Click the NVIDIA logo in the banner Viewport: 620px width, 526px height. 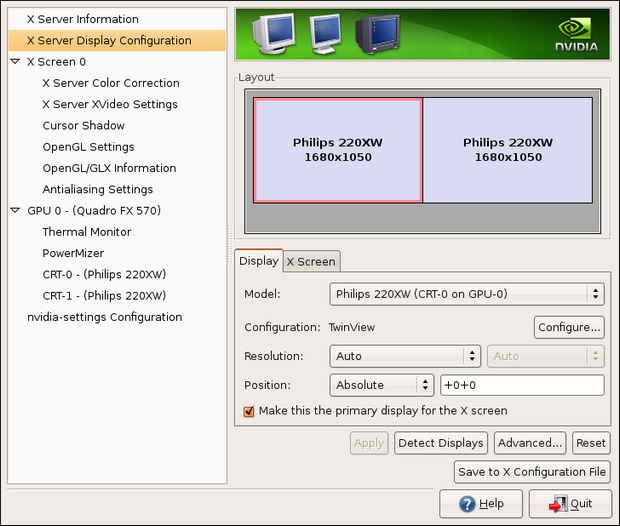coord(577,35)
